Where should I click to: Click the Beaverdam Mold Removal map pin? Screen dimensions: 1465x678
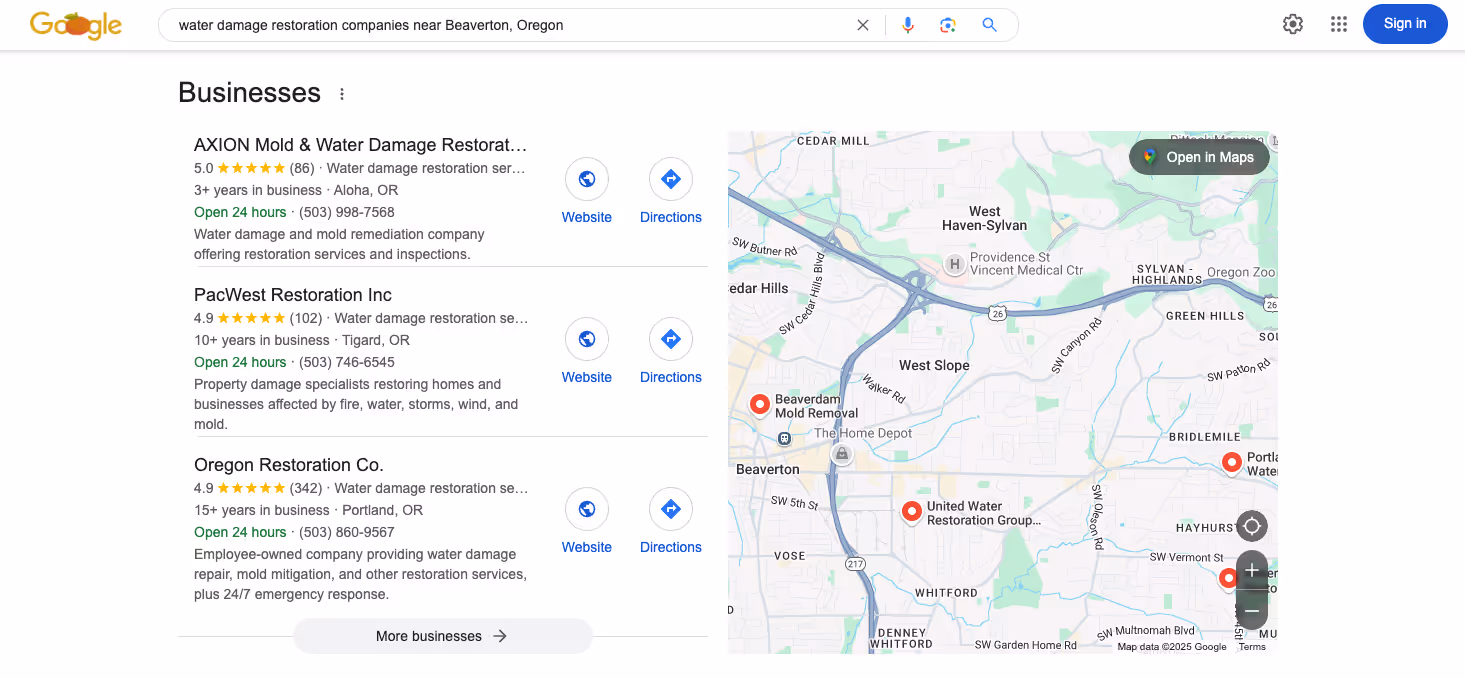pos(761,404)
